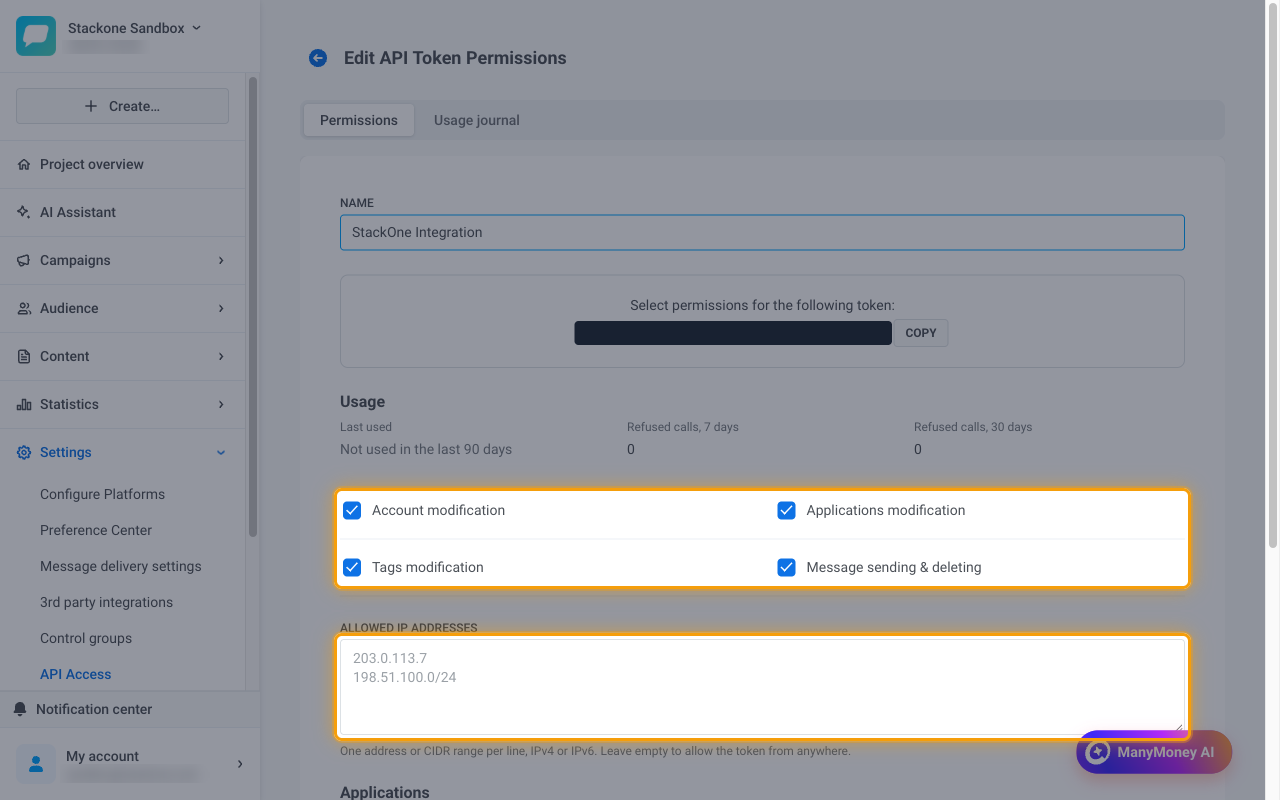Click the Edit API Token Permissions heading
The width and height of the screenshot is (1280, 800).
coord(455,58)
